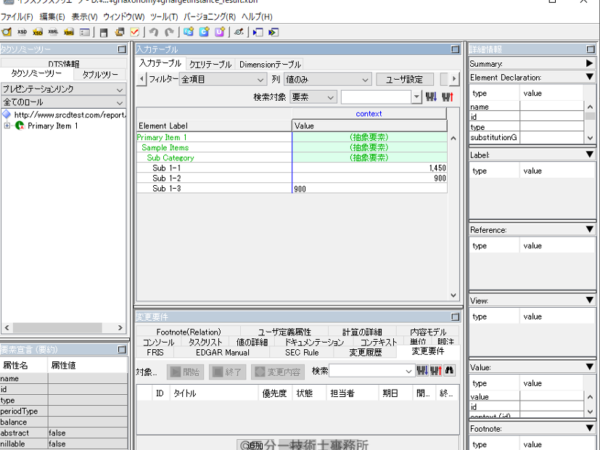600x450 pixels.
Task: Select the Sub 1-1 row label
Action: (x=166, y=168)
